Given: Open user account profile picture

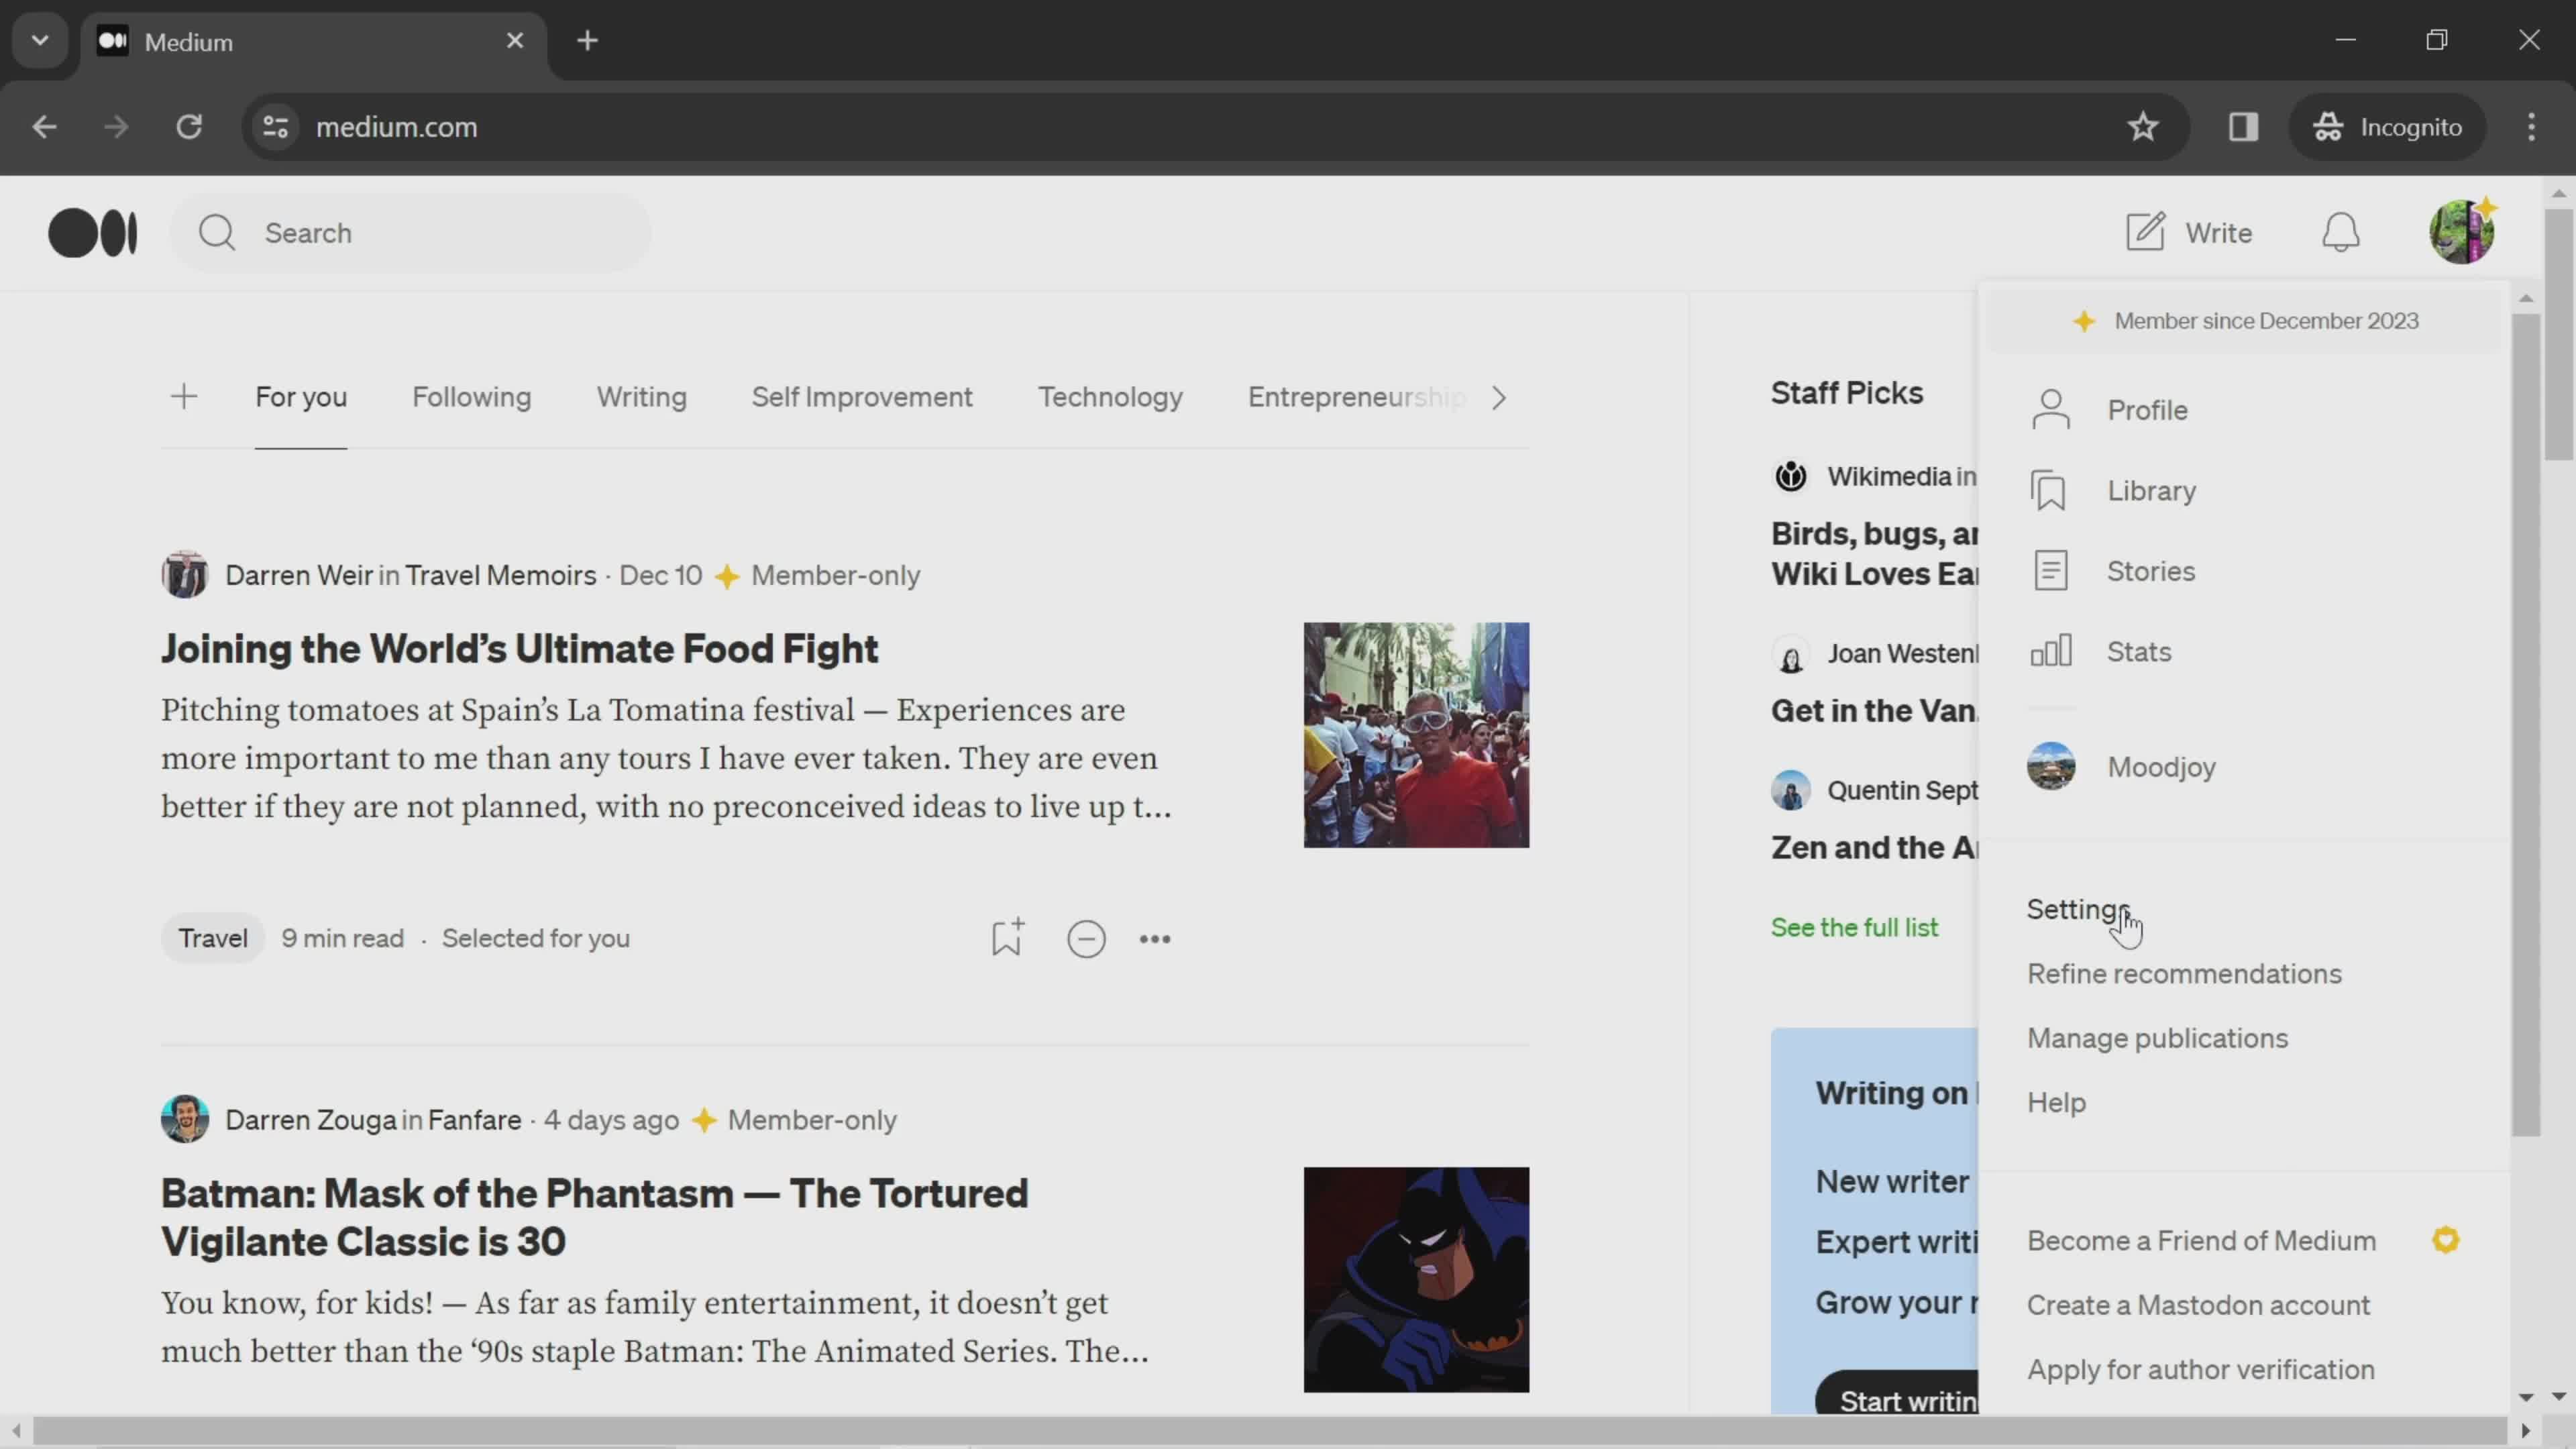Looking at the screenshot, I should (2465, 231).
